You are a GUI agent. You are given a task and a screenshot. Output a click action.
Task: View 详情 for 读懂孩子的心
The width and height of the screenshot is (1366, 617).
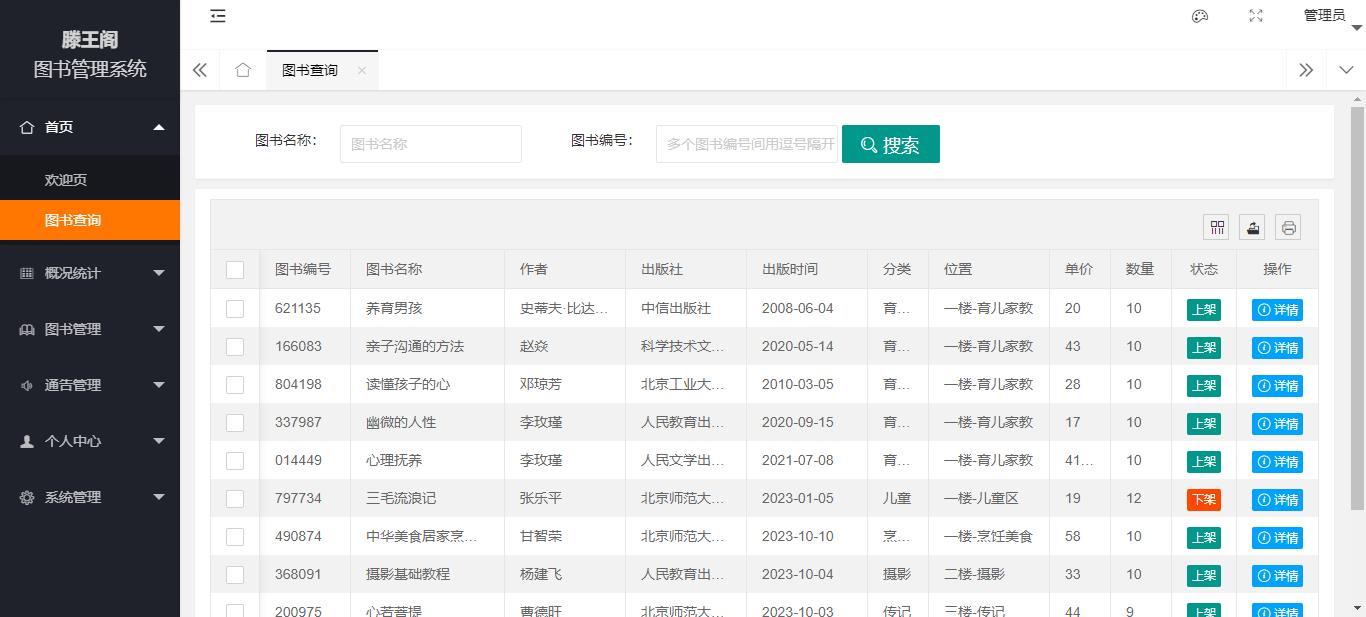click(x=1277, y=386)
